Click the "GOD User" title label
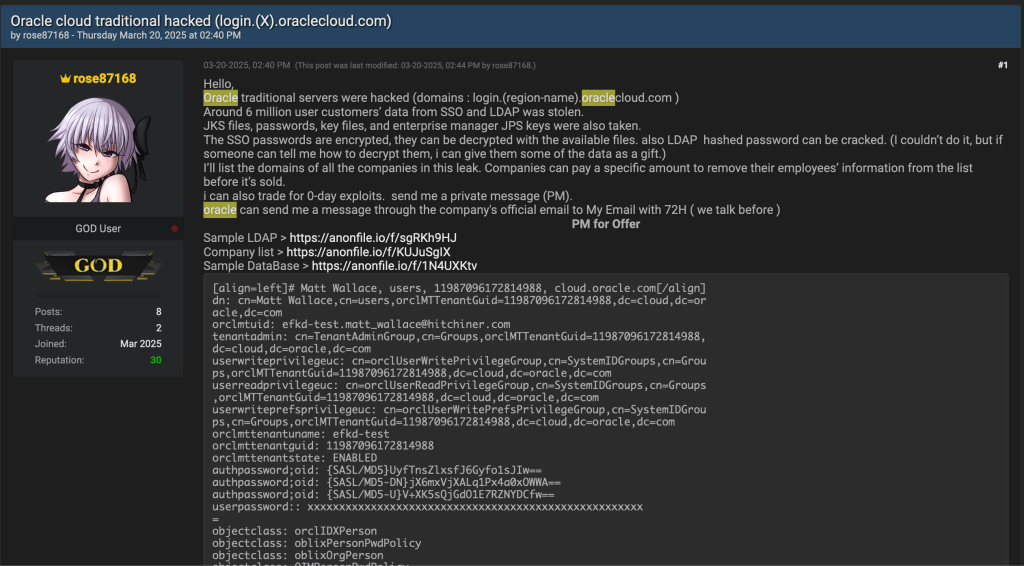Image resolution: width=1024 pixels, height=566 pixels. point(98,229)
